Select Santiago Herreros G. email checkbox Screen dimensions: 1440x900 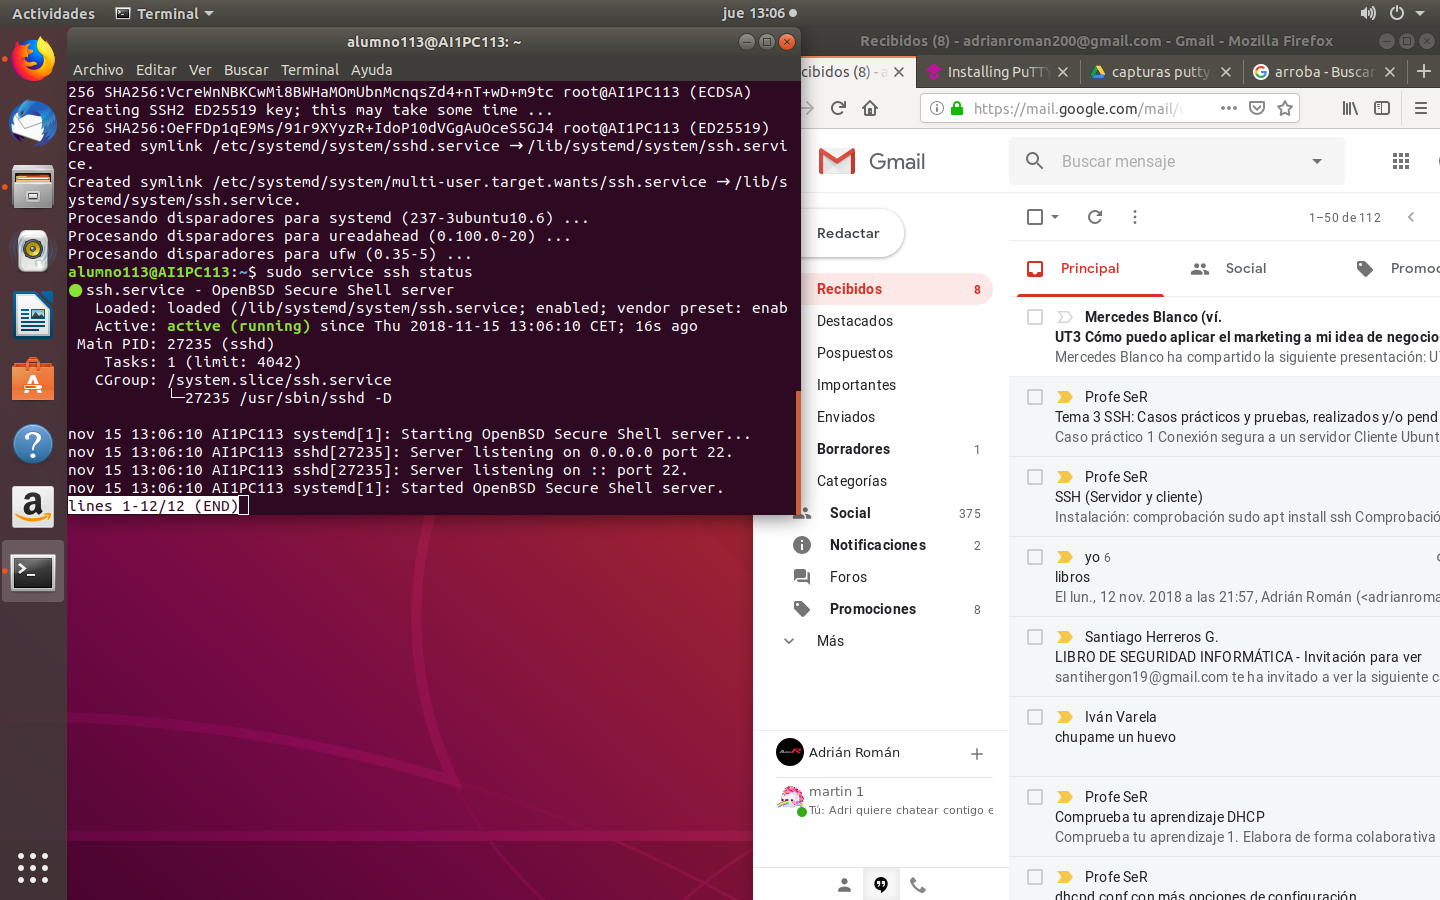pos(1035,637)
